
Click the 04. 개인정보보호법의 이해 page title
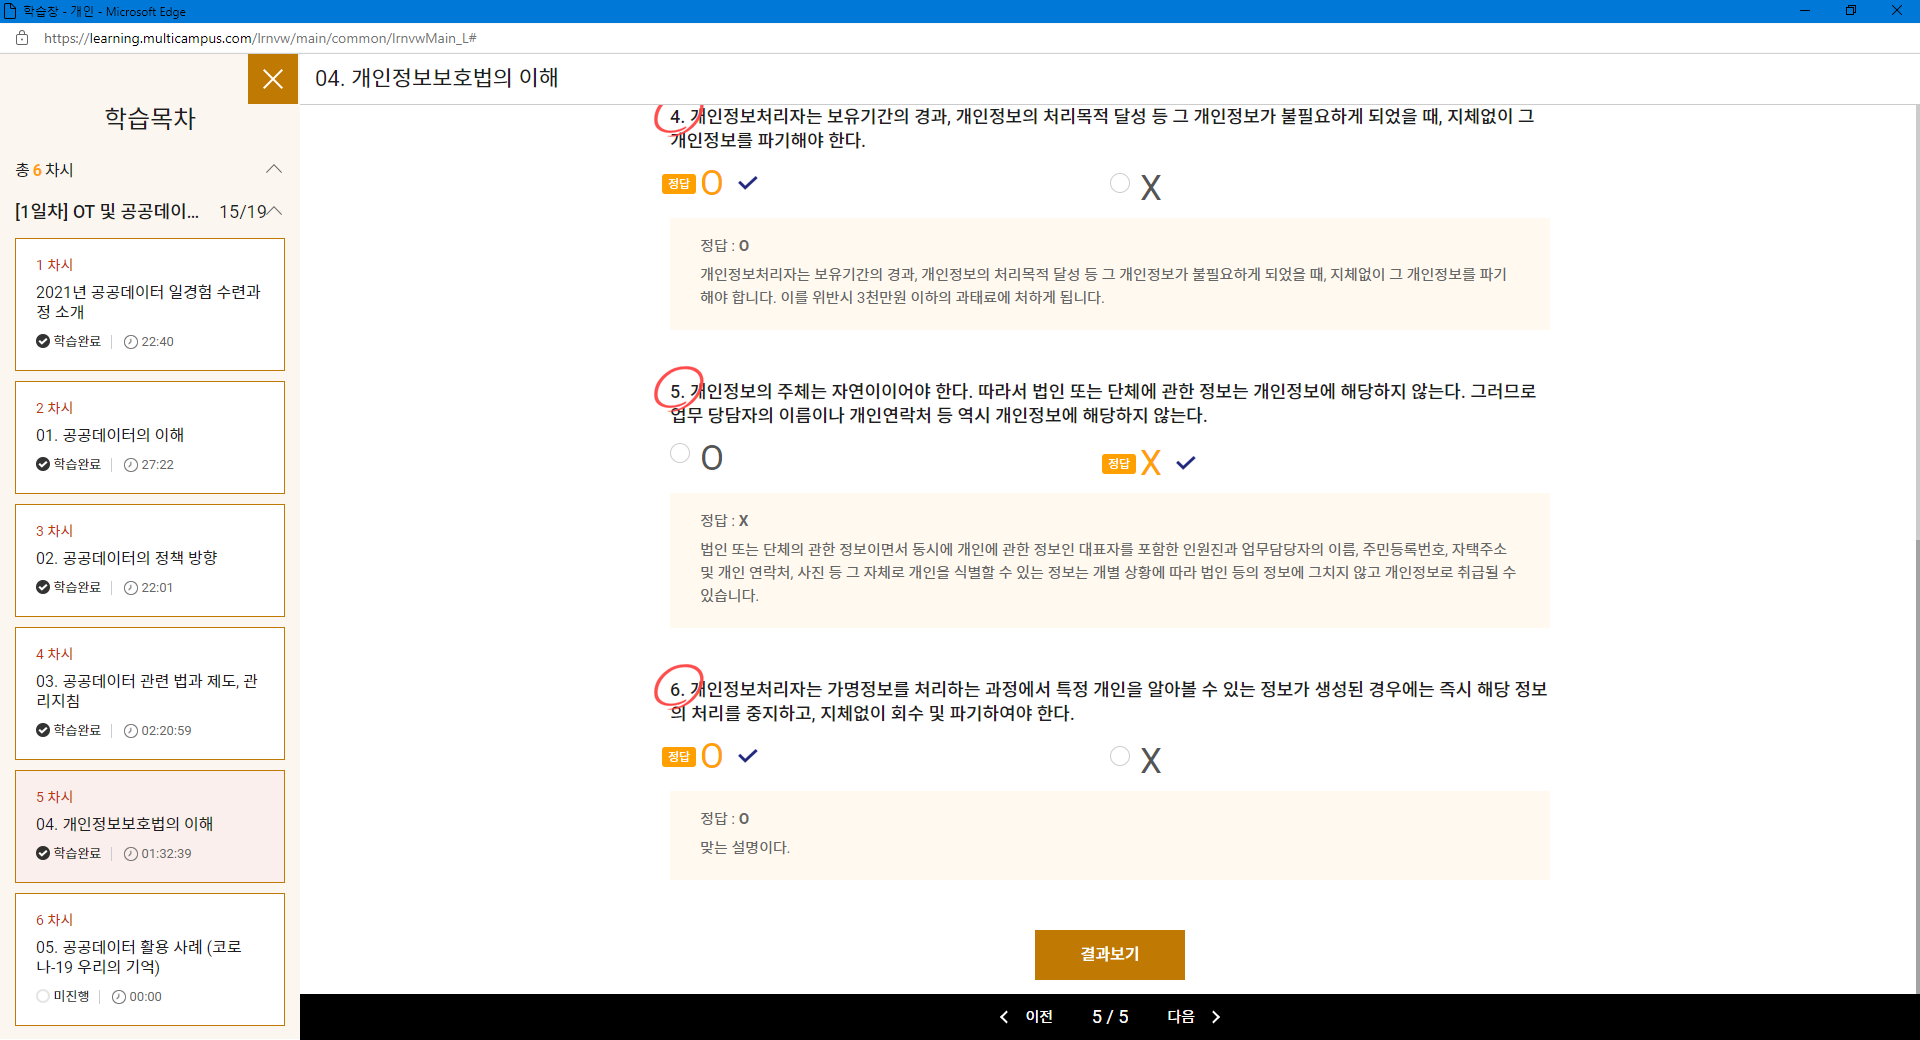click(x=436, y=78)
